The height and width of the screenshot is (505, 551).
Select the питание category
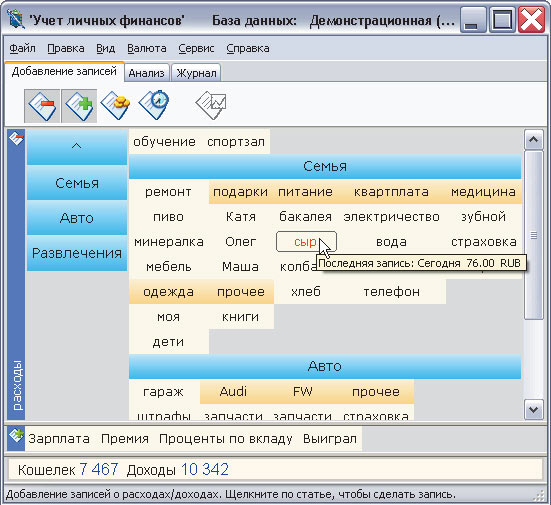tap(305, 192)
